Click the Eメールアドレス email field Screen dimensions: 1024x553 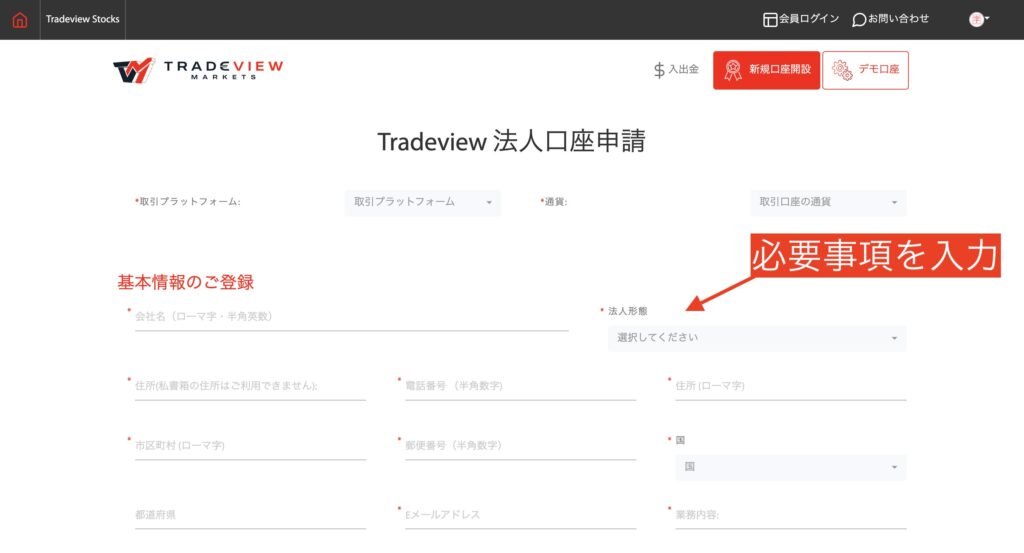click(520, 516)
